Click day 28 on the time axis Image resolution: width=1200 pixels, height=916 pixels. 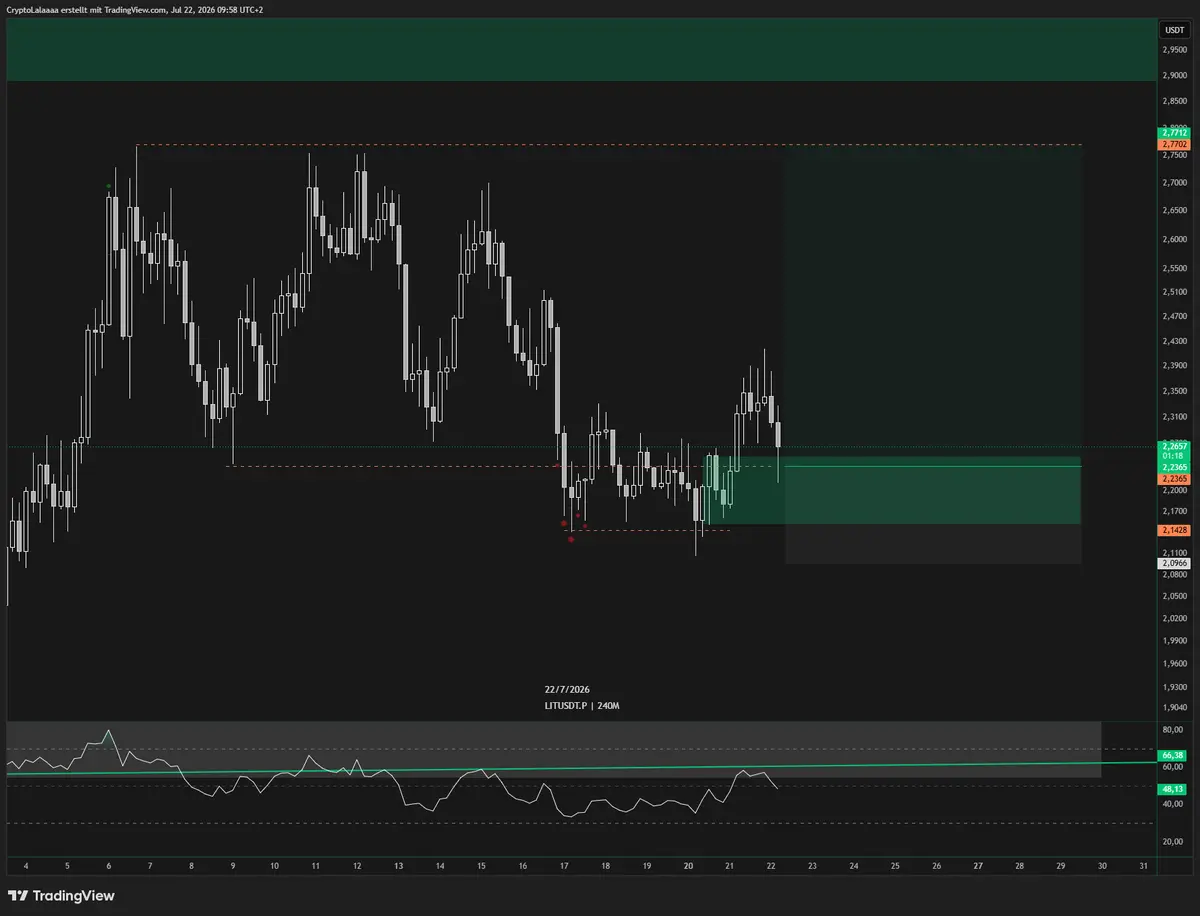click(x=1019, y=866)
